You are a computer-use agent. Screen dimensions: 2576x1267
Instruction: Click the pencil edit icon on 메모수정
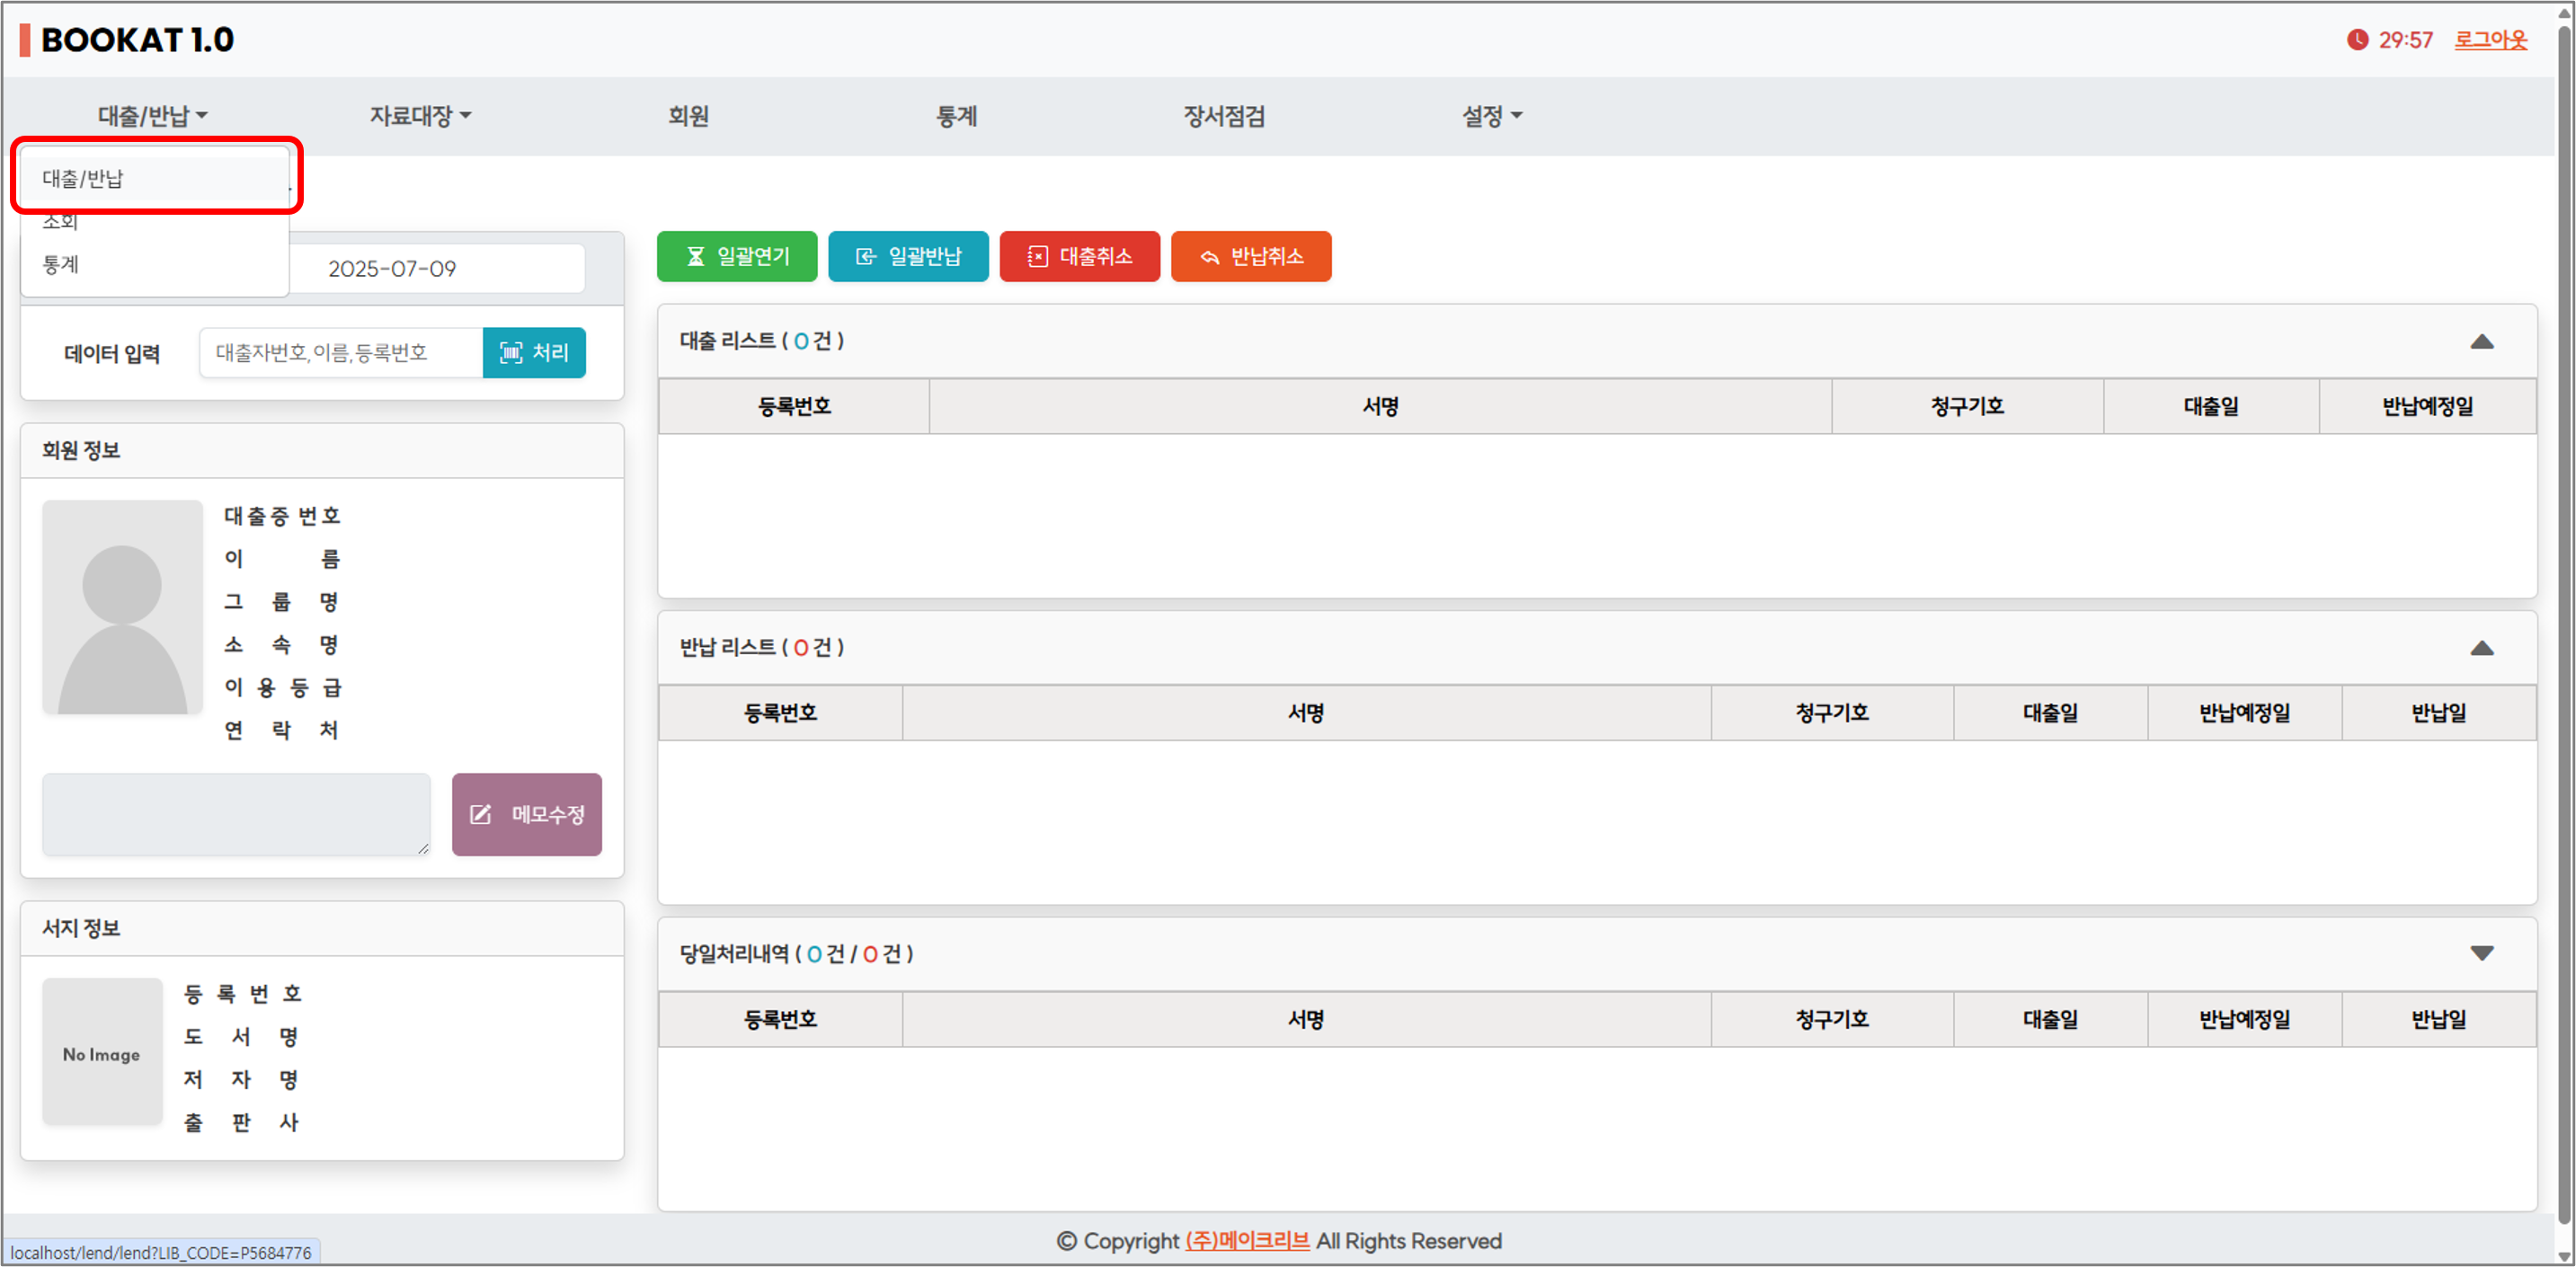481,814
